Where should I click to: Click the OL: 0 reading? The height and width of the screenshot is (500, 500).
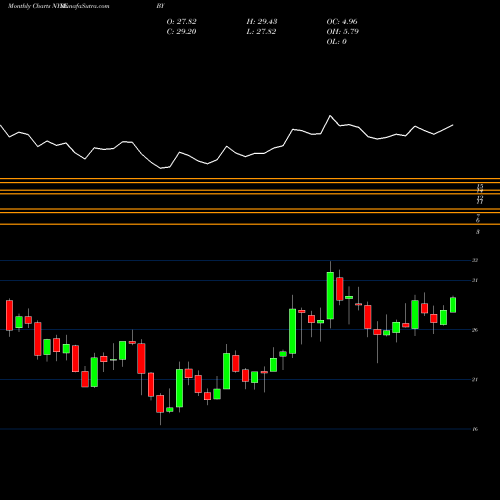pyautogui.click(x=337, y=42)
